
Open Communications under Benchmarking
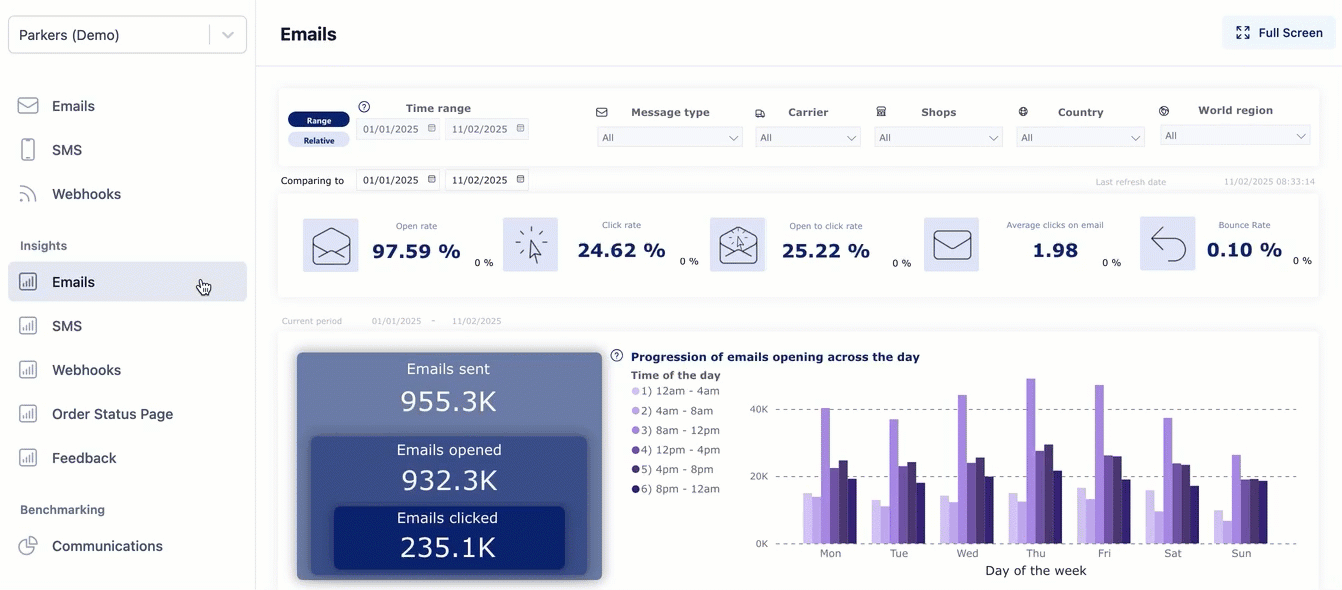[x=107, y=545]
